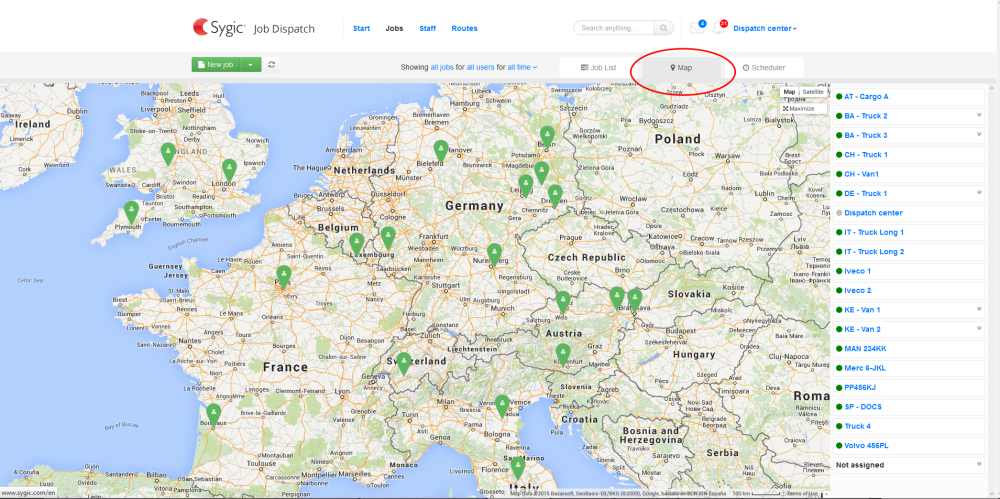
Task: Click the map marker near Plymouth
Action: pos(131,212)
